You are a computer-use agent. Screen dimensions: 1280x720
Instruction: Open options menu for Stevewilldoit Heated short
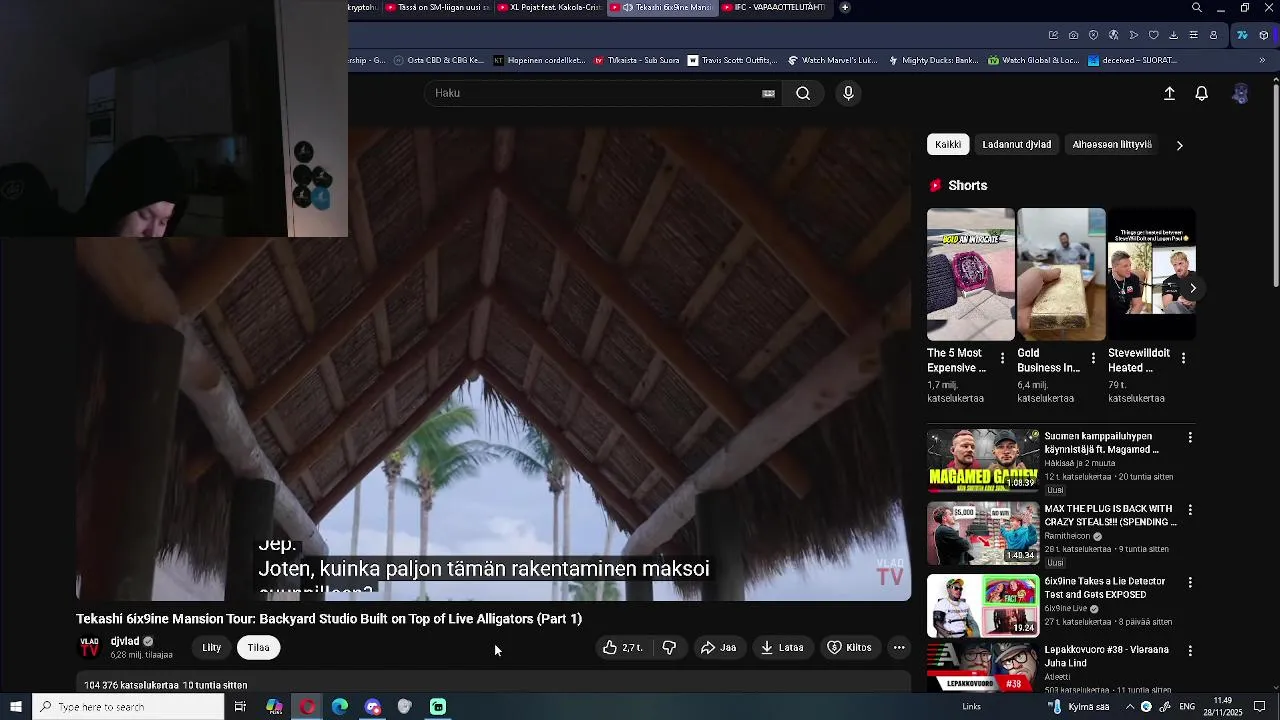pos(1183,358)
